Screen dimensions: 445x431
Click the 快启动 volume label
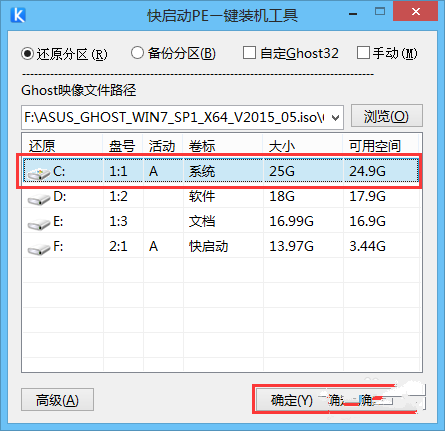tap(209, 247)
